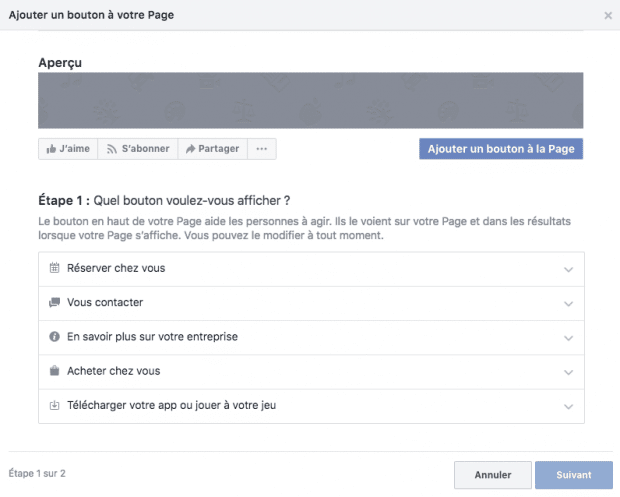Click the Annuler button
This screenshot has height=497, width=620.
[493, 475]
